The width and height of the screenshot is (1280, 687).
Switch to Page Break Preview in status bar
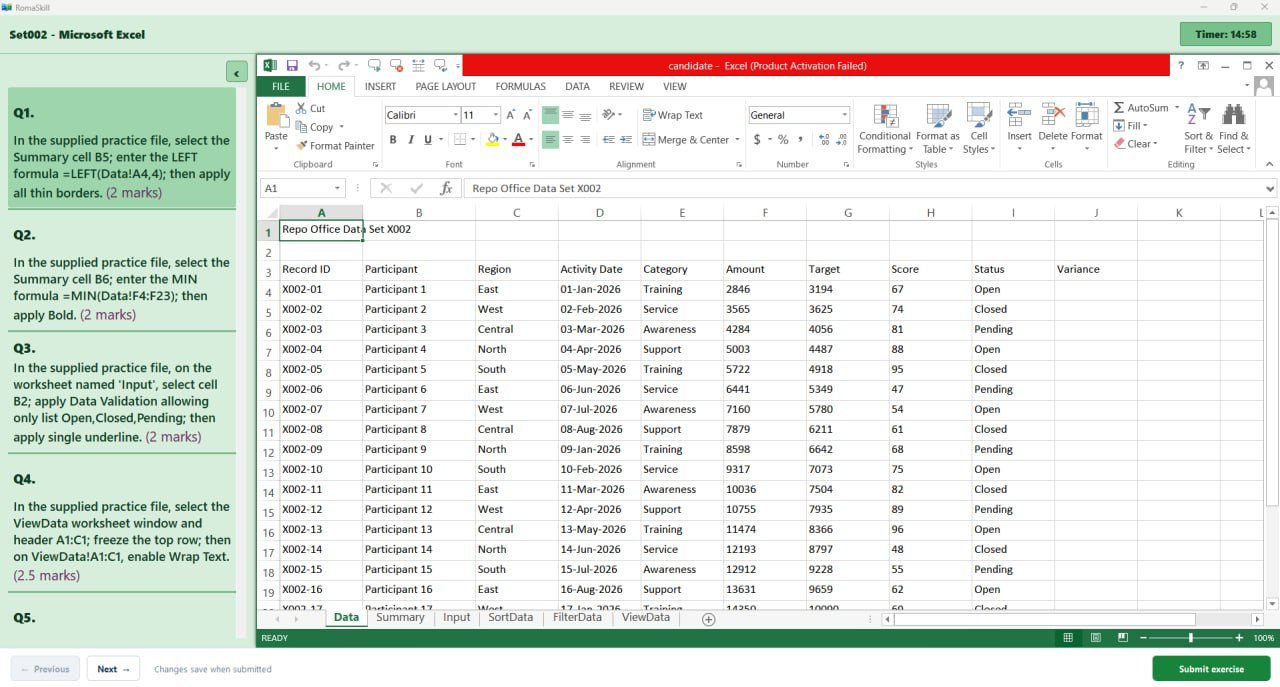tap(1123, 638)
